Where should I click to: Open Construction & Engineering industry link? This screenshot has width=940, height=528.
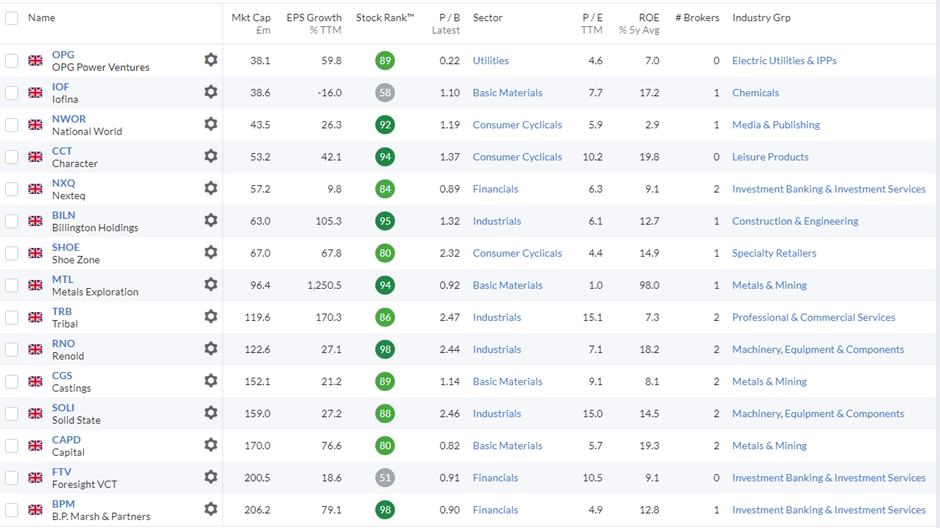[x=795, y=221]
